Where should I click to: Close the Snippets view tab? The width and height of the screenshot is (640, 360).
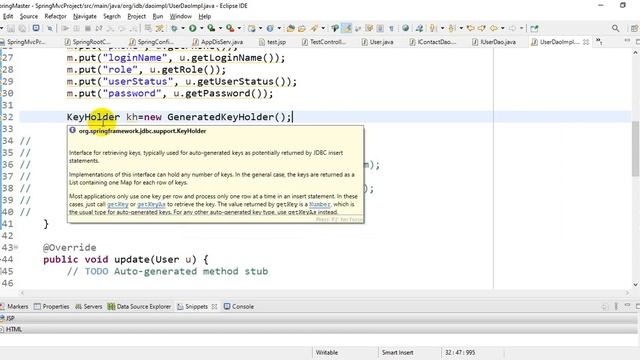coord(214,306)
